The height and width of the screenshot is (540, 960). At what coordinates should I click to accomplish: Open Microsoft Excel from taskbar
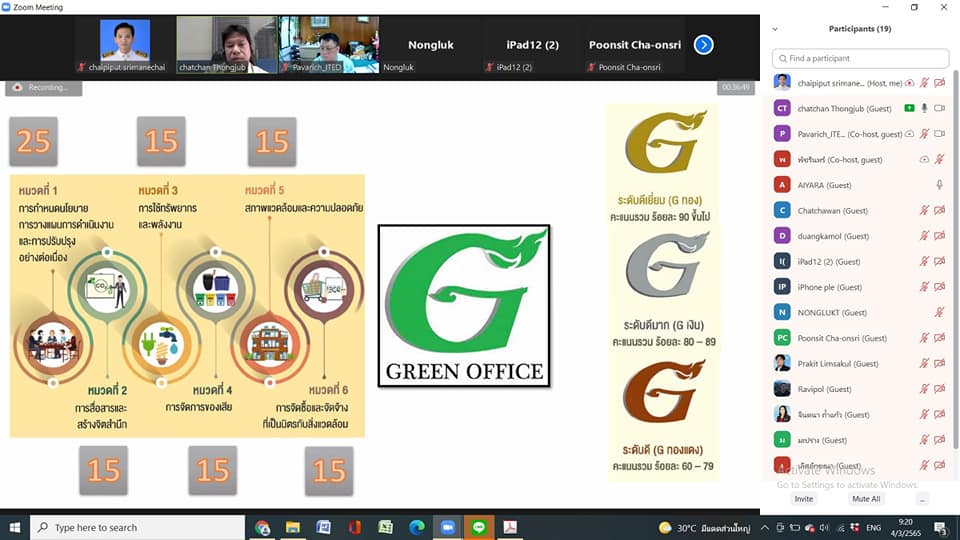(x=386, y=527)
